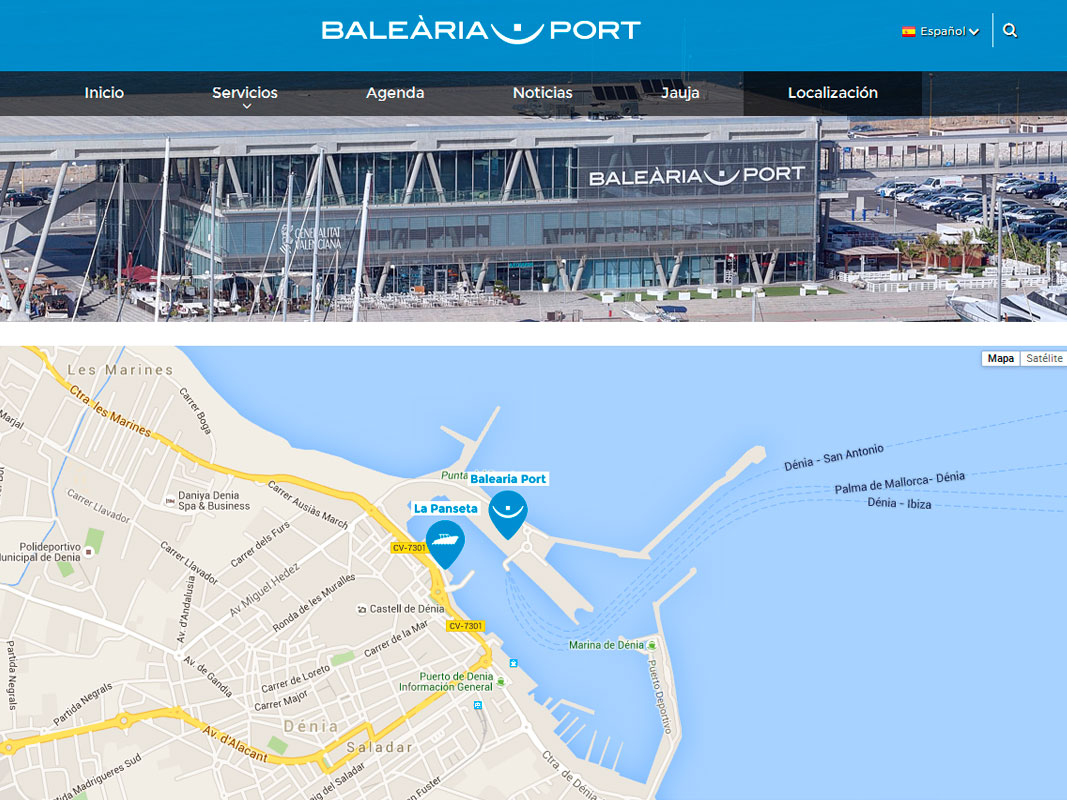Select the Localización tab
This screenshot has width=1067, height=800.
point(832,93)
